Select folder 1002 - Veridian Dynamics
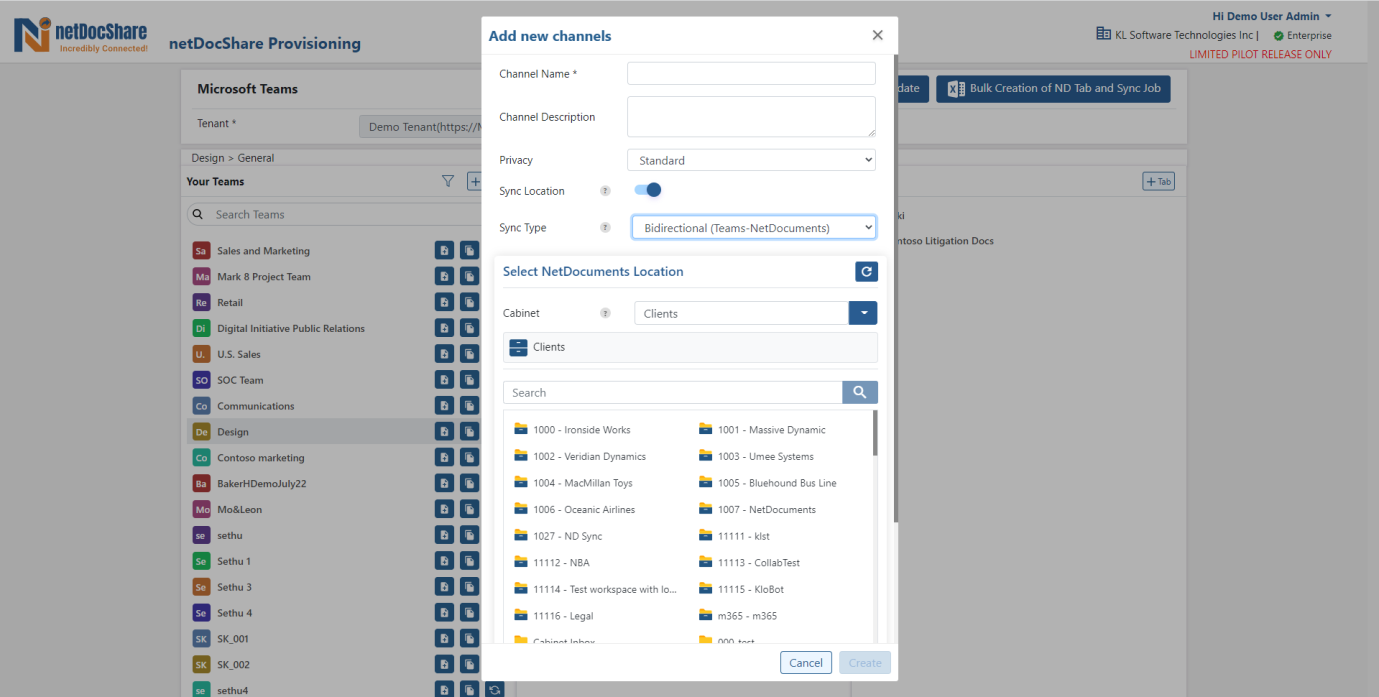Image resolution: width=1379 pixels, height=697 pixels. [x=590, y=456]
